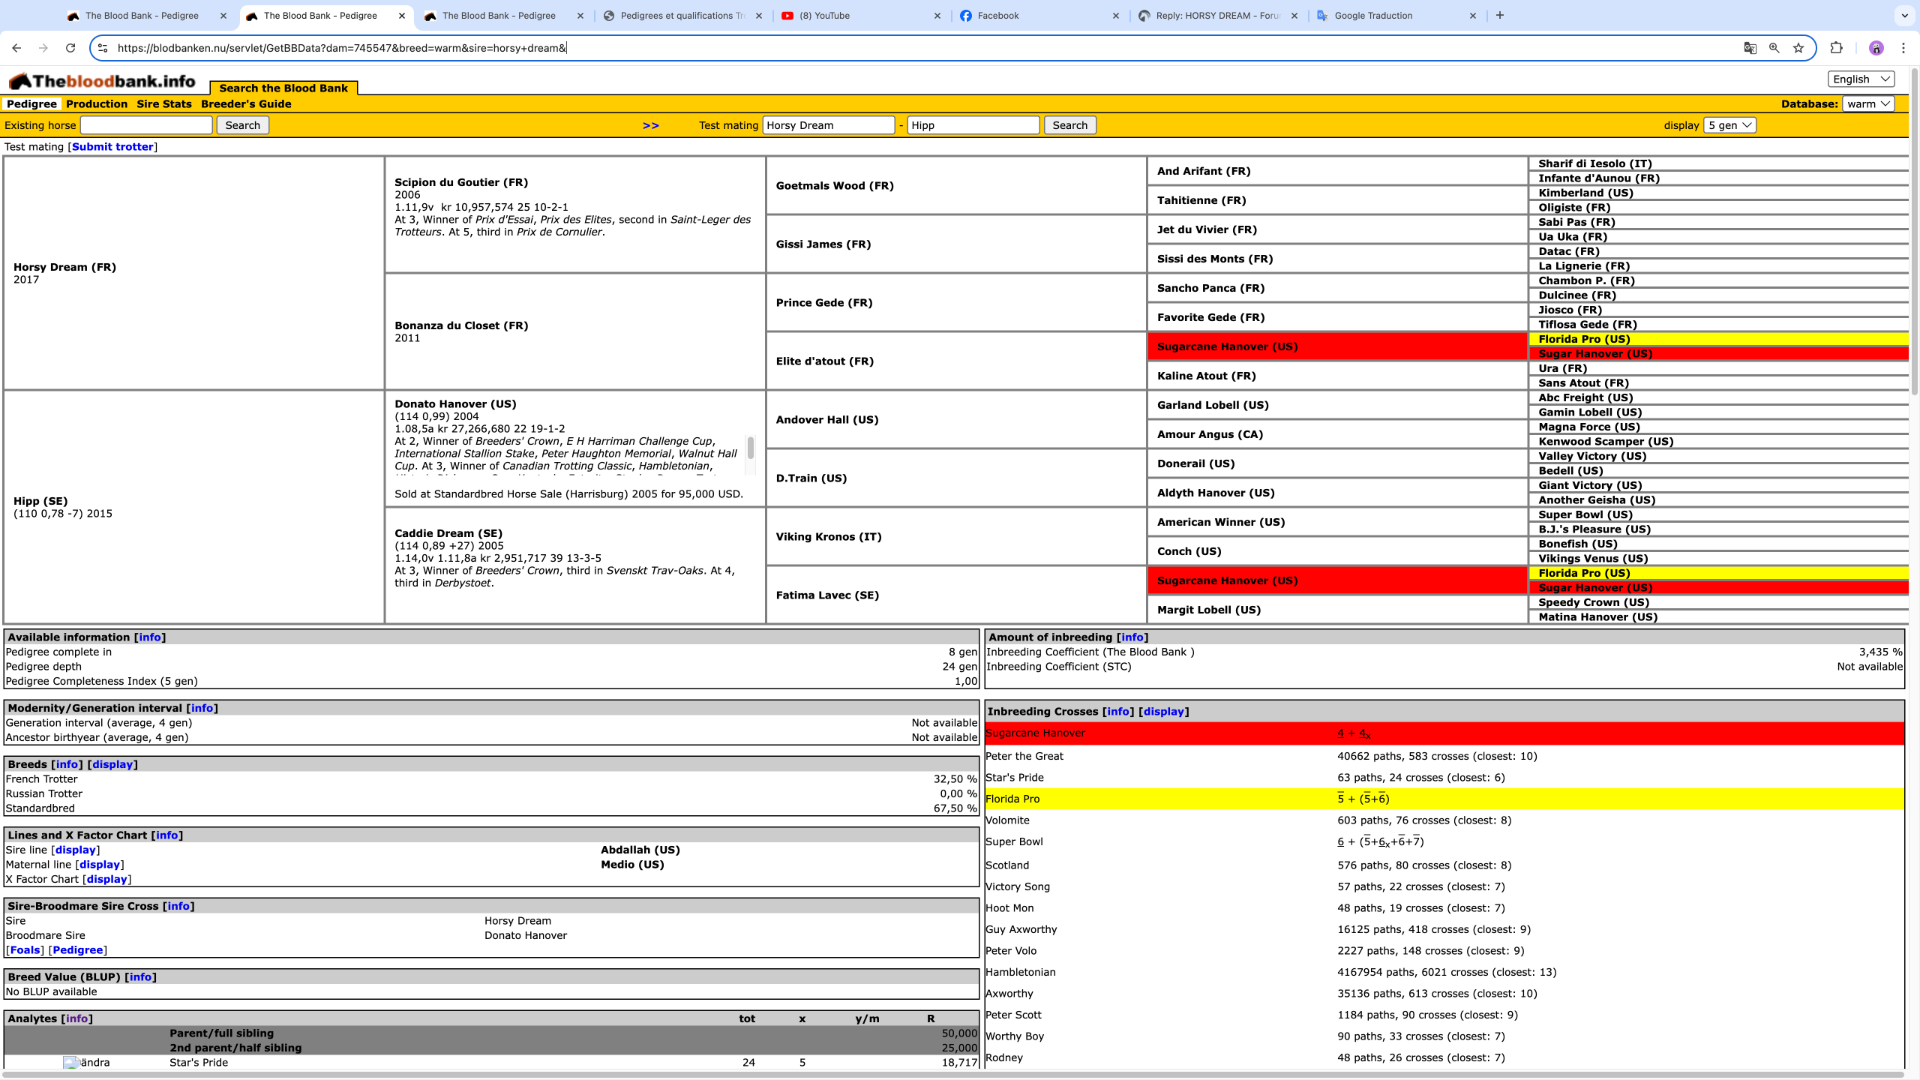The height and width of the screenshot is (1080, 1920).
Task: Click Search button for Test mating
Action: pos(1070,125)
